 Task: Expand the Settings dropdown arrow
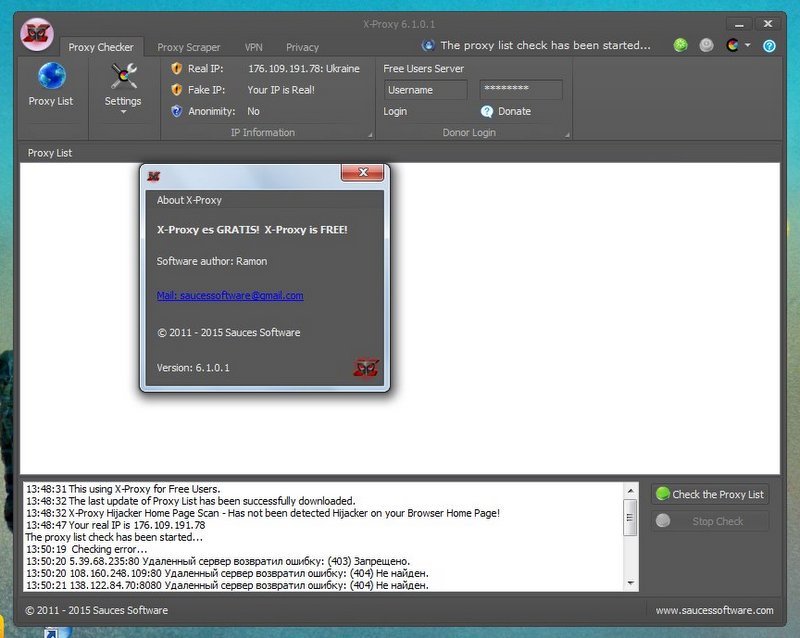[x=123, y=112]
